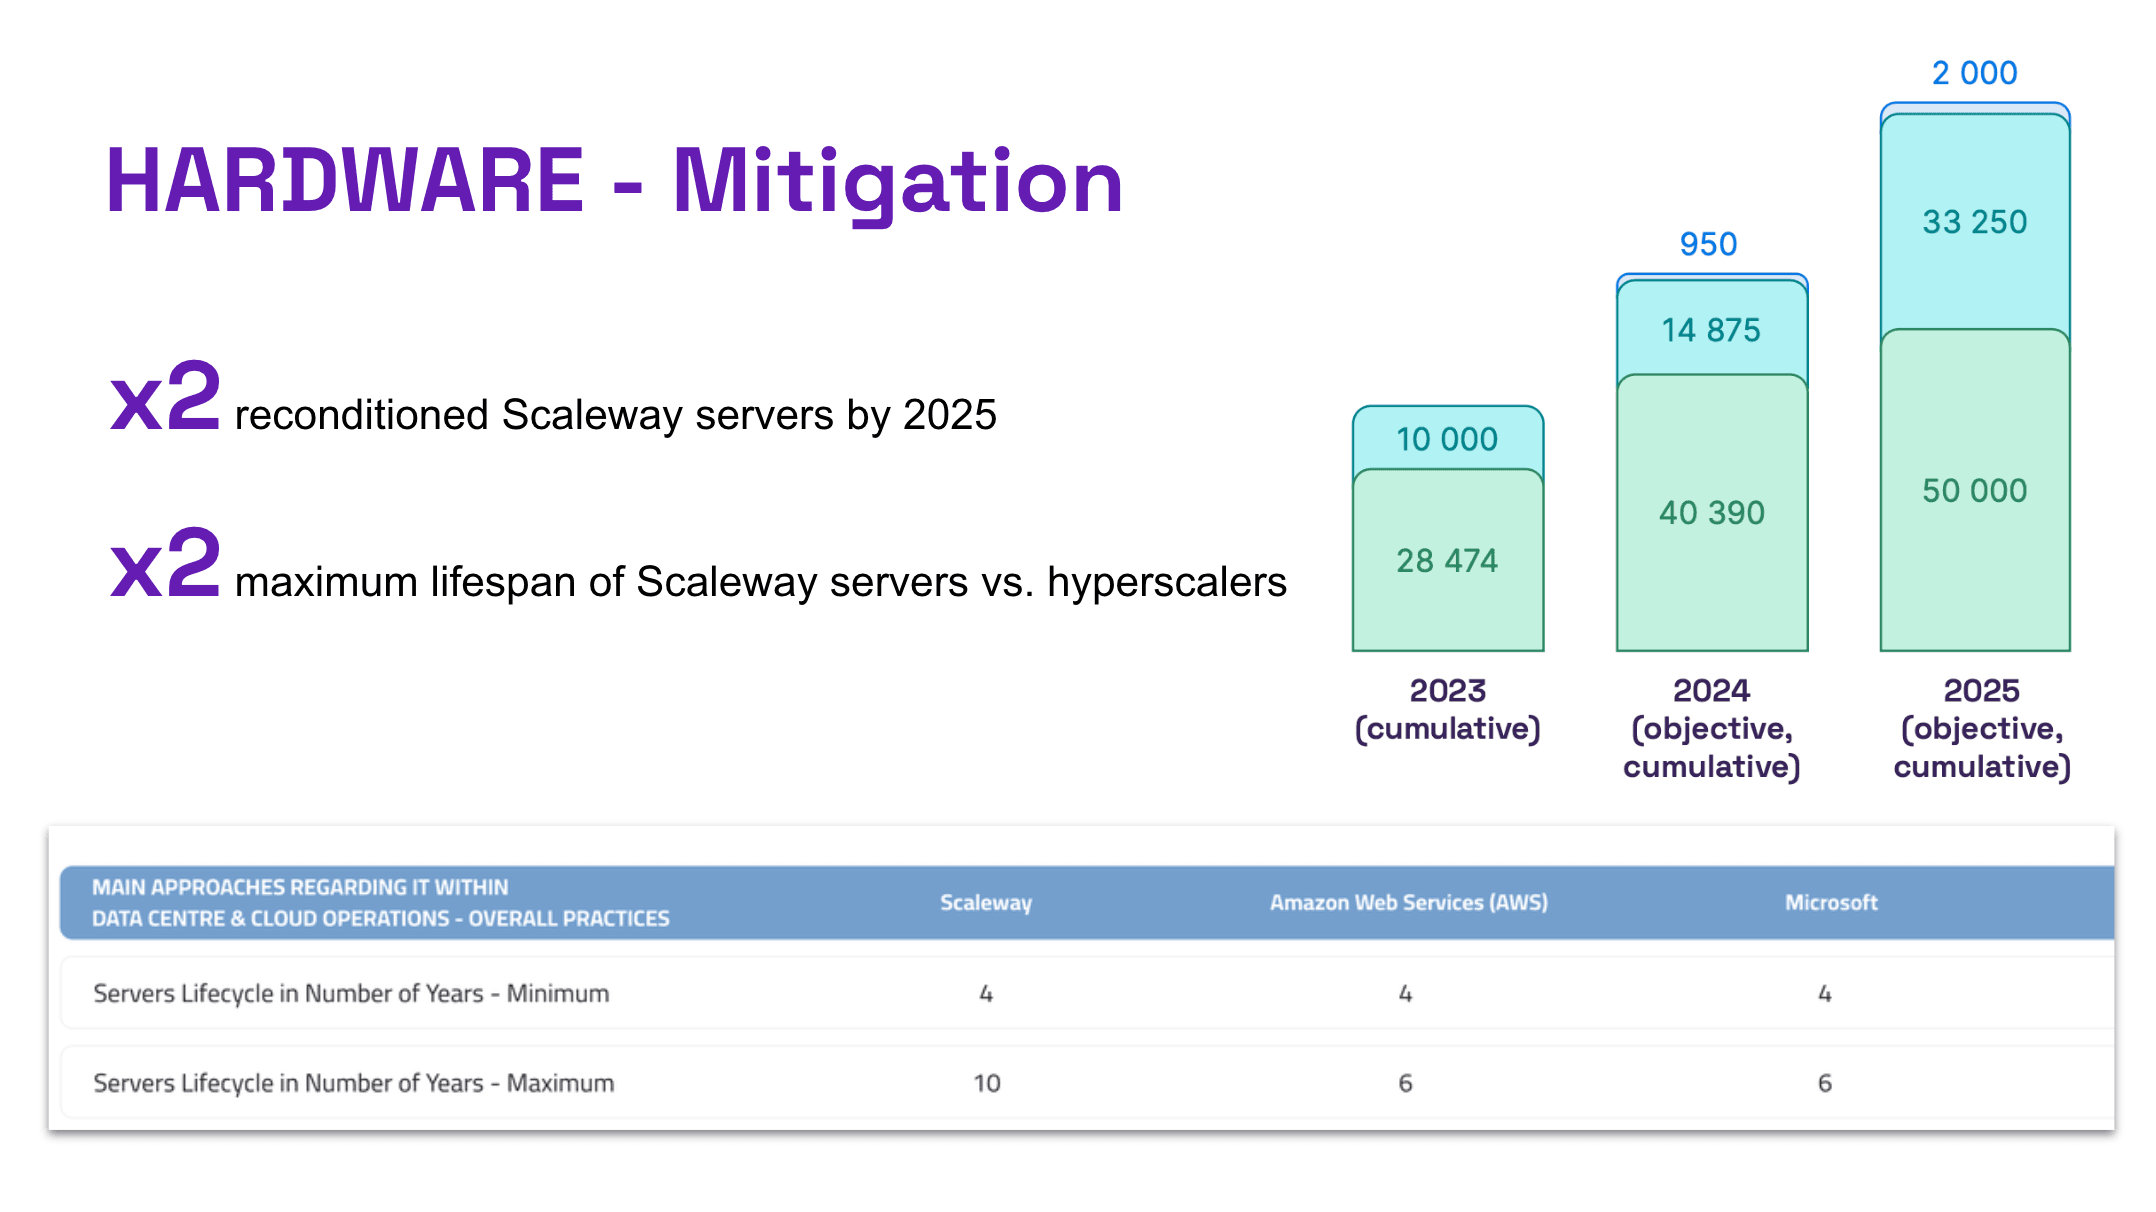This screenshot has width=2156, height=1212.
Task: Click the blue 2 000 data label
Action: 1974,73
